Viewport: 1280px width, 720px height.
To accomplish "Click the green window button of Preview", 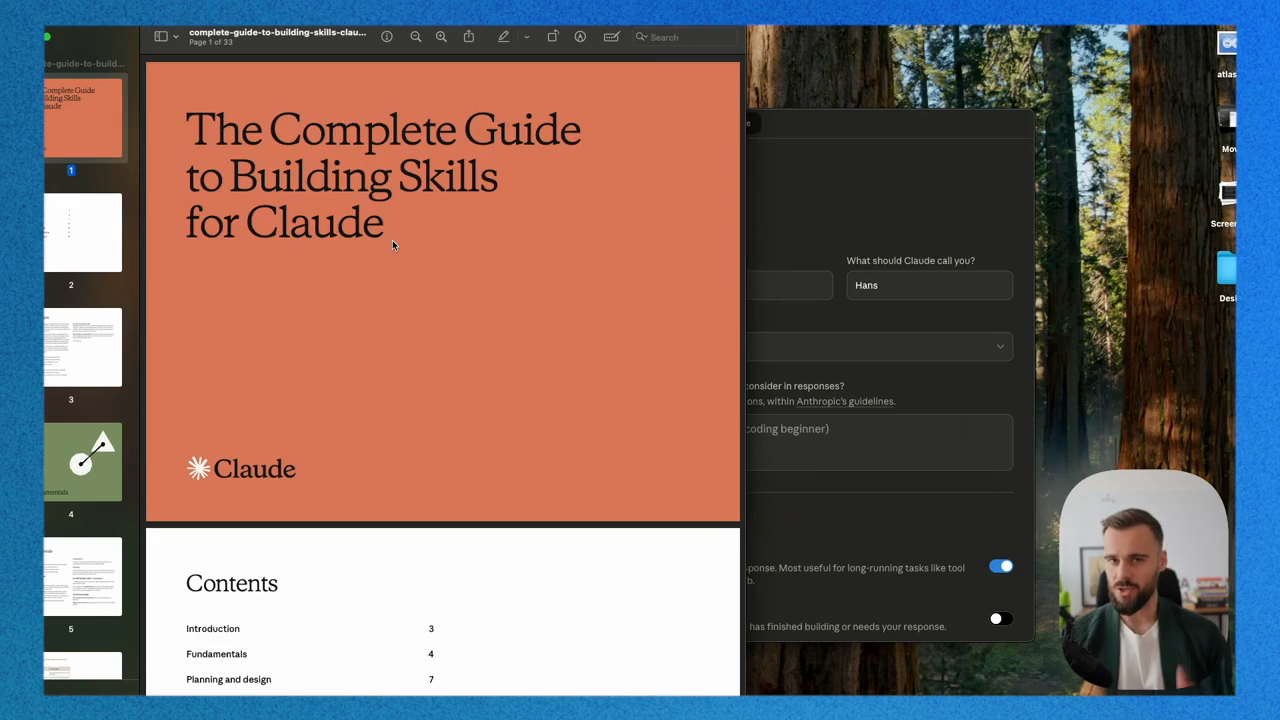I will pyautogui.click(x=47, y=37).
